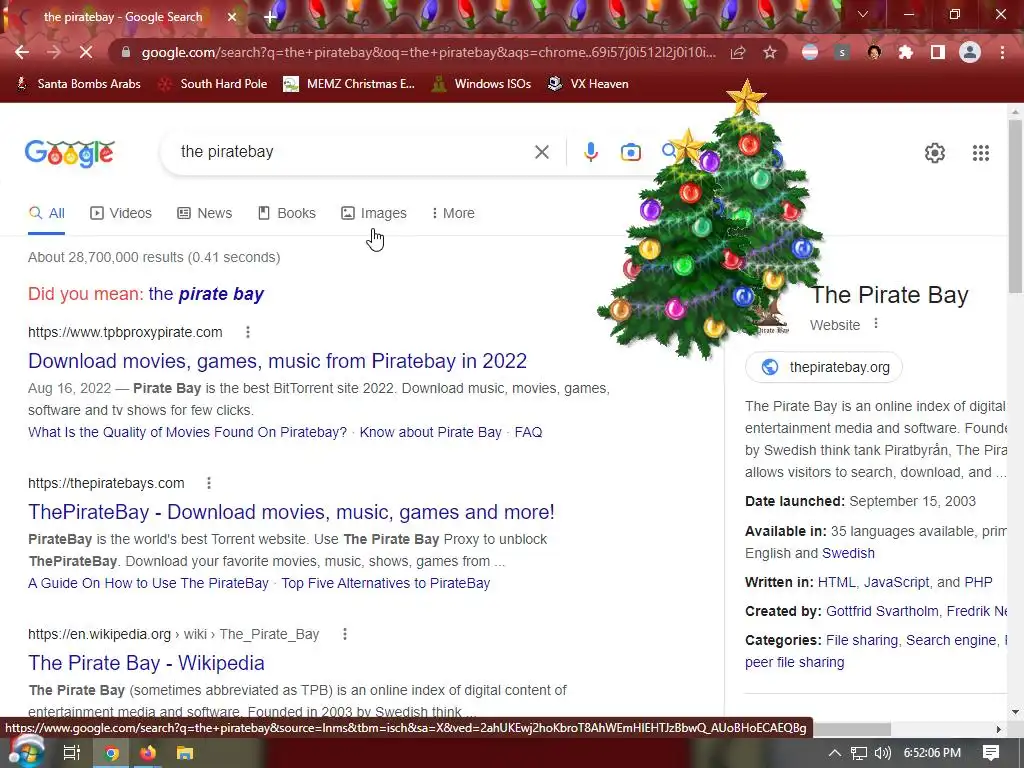Open VX Heaven bookmark

point(588,84)
